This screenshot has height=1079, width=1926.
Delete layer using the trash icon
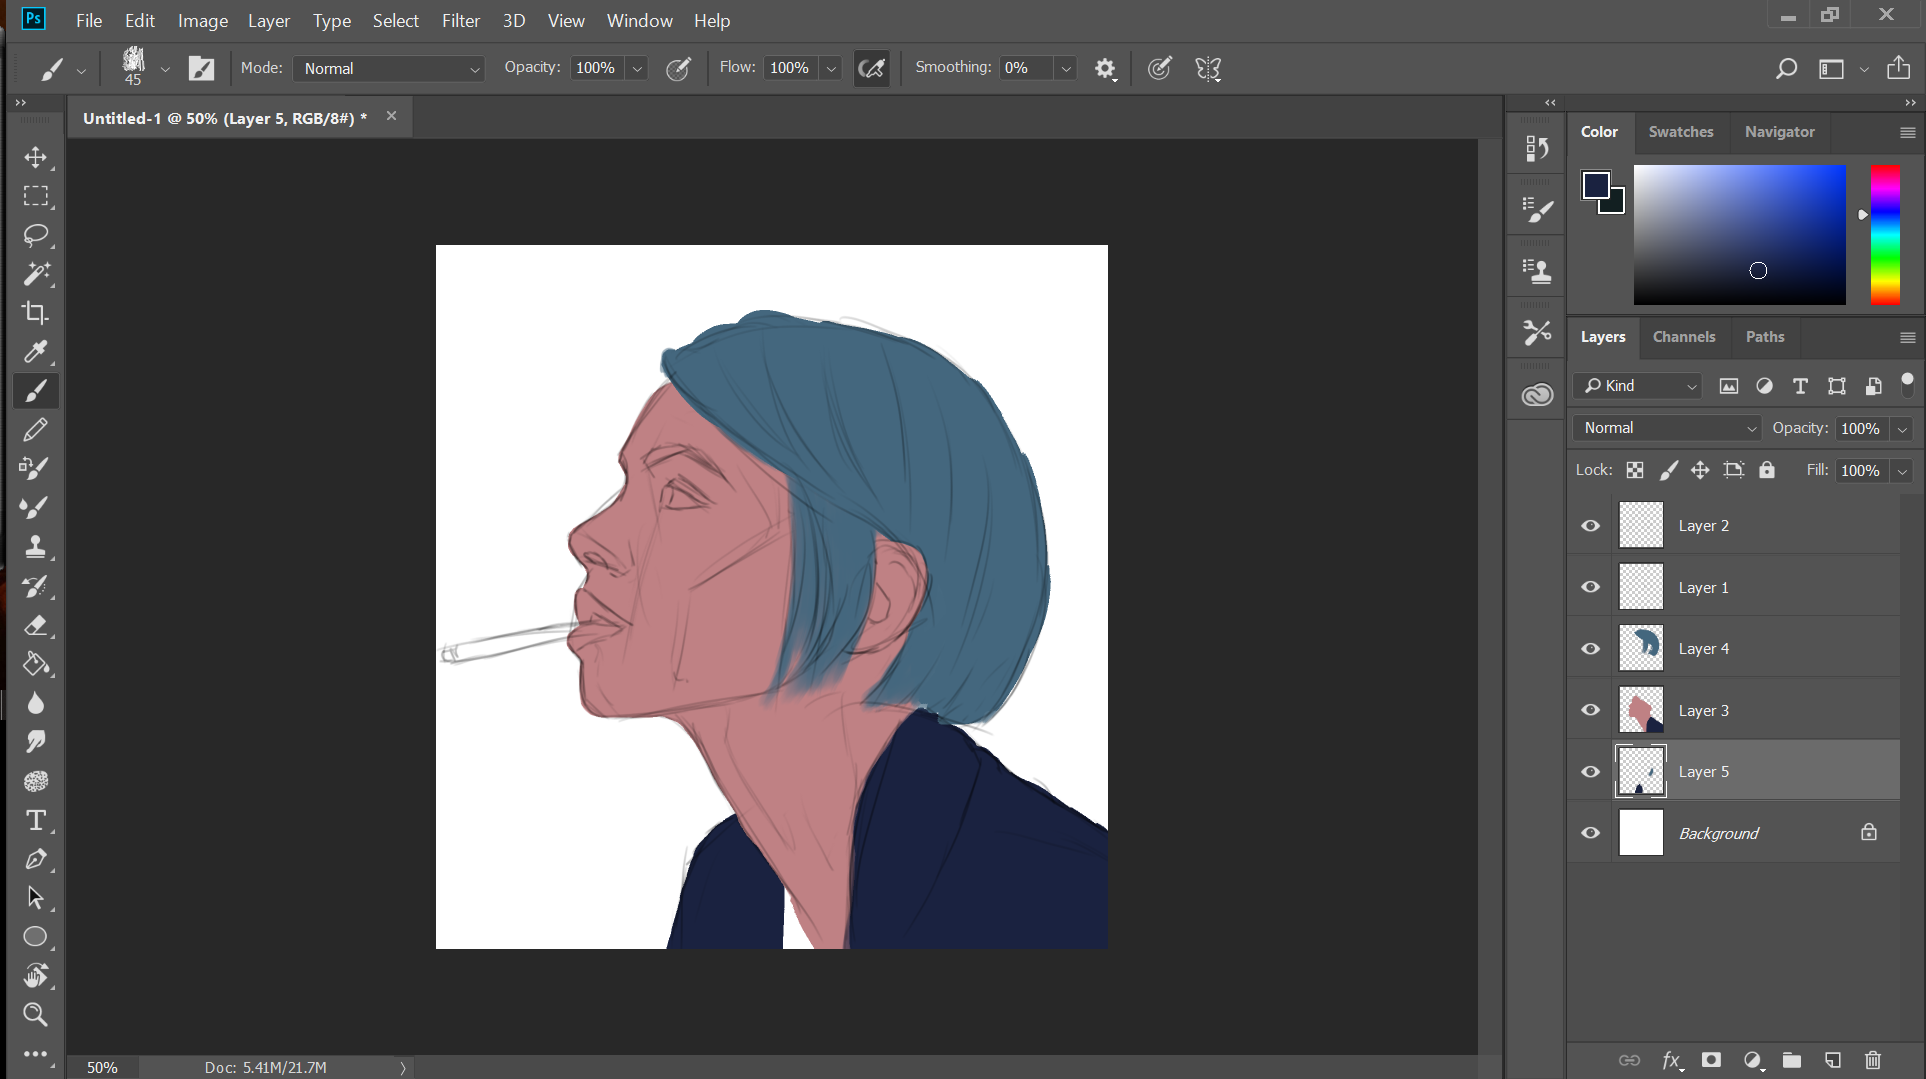point(1873,1060)
